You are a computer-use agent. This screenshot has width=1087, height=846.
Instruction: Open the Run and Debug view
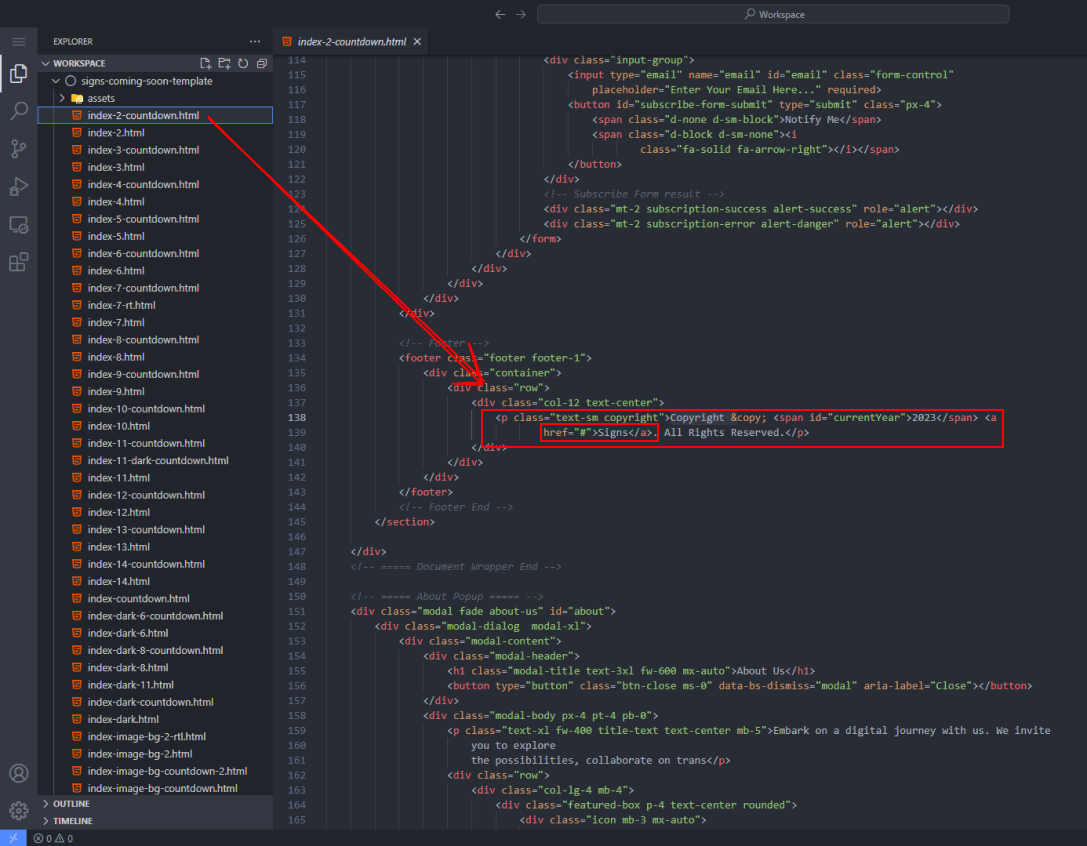[18, 187]
